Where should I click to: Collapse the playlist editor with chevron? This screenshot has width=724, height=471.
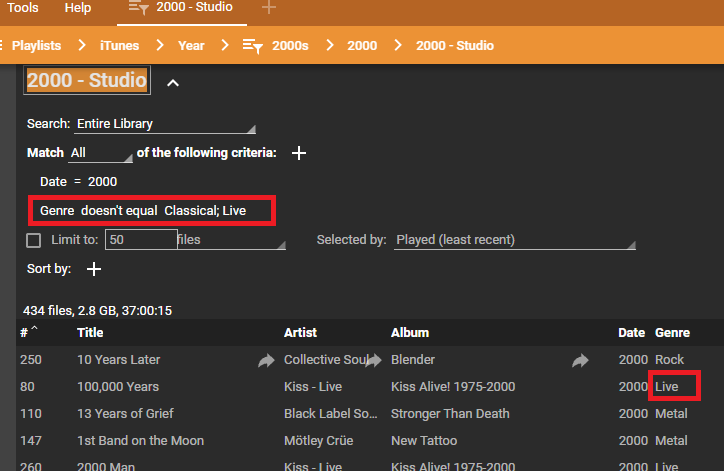click(x=173, y=83)
